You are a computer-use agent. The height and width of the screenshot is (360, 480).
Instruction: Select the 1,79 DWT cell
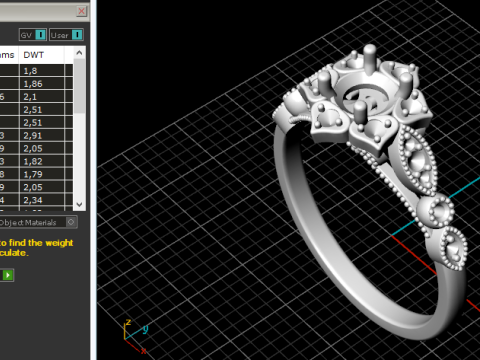click(x=42, y=174)
